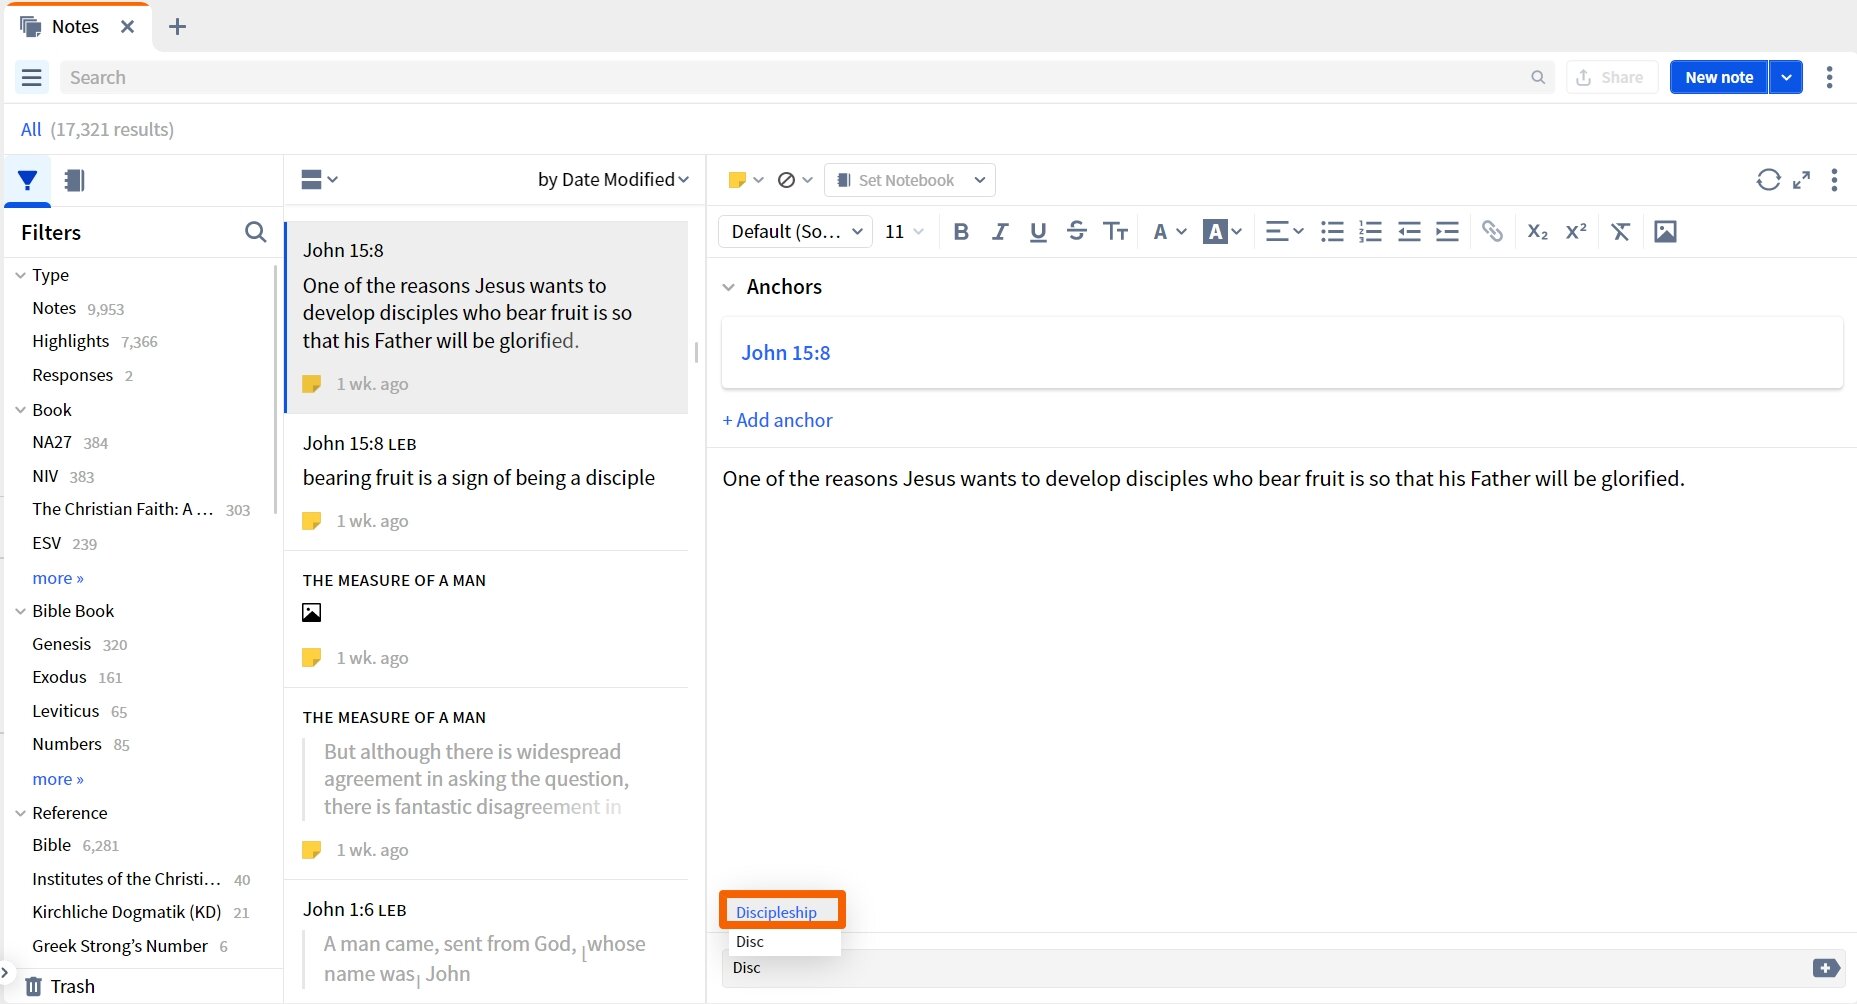Screen dimensions: 1857x1004
Task: Expand the collapsed side panel arrow
Action: [5, 971]
